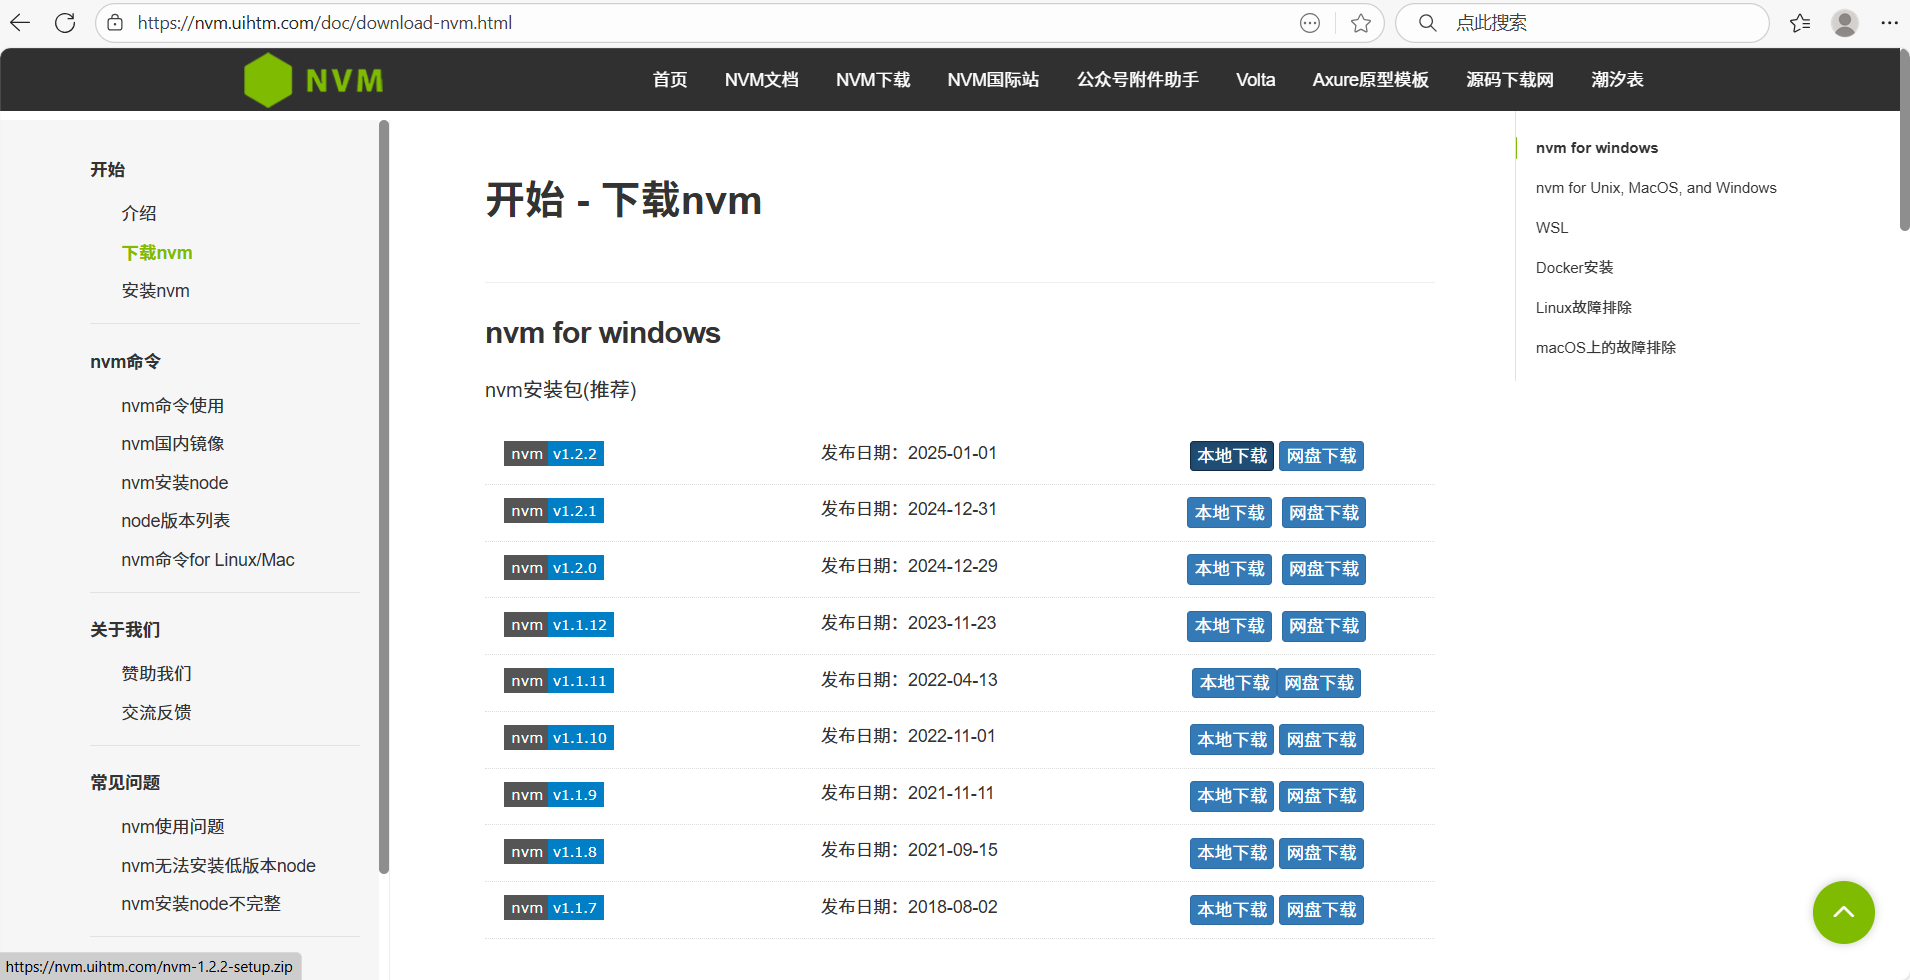Open nvm使用问题 sidebar link

click(172, 827)
